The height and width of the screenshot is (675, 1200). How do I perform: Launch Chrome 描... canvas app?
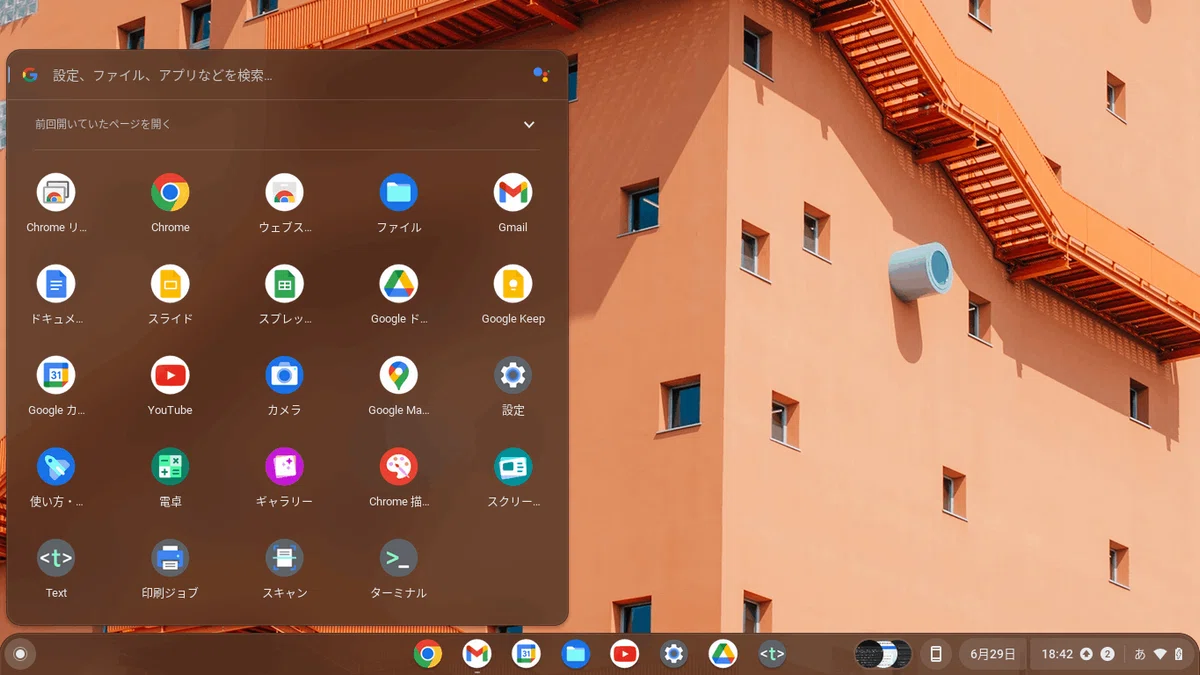398,466
